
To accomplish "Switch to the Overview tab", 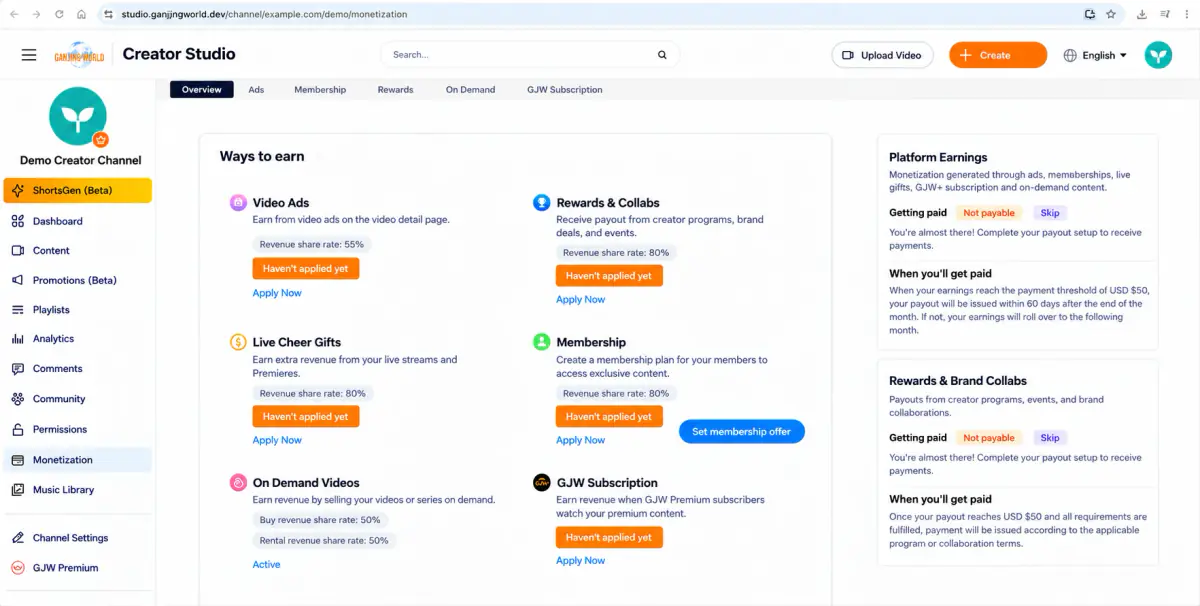I will (x=202, y=89).
